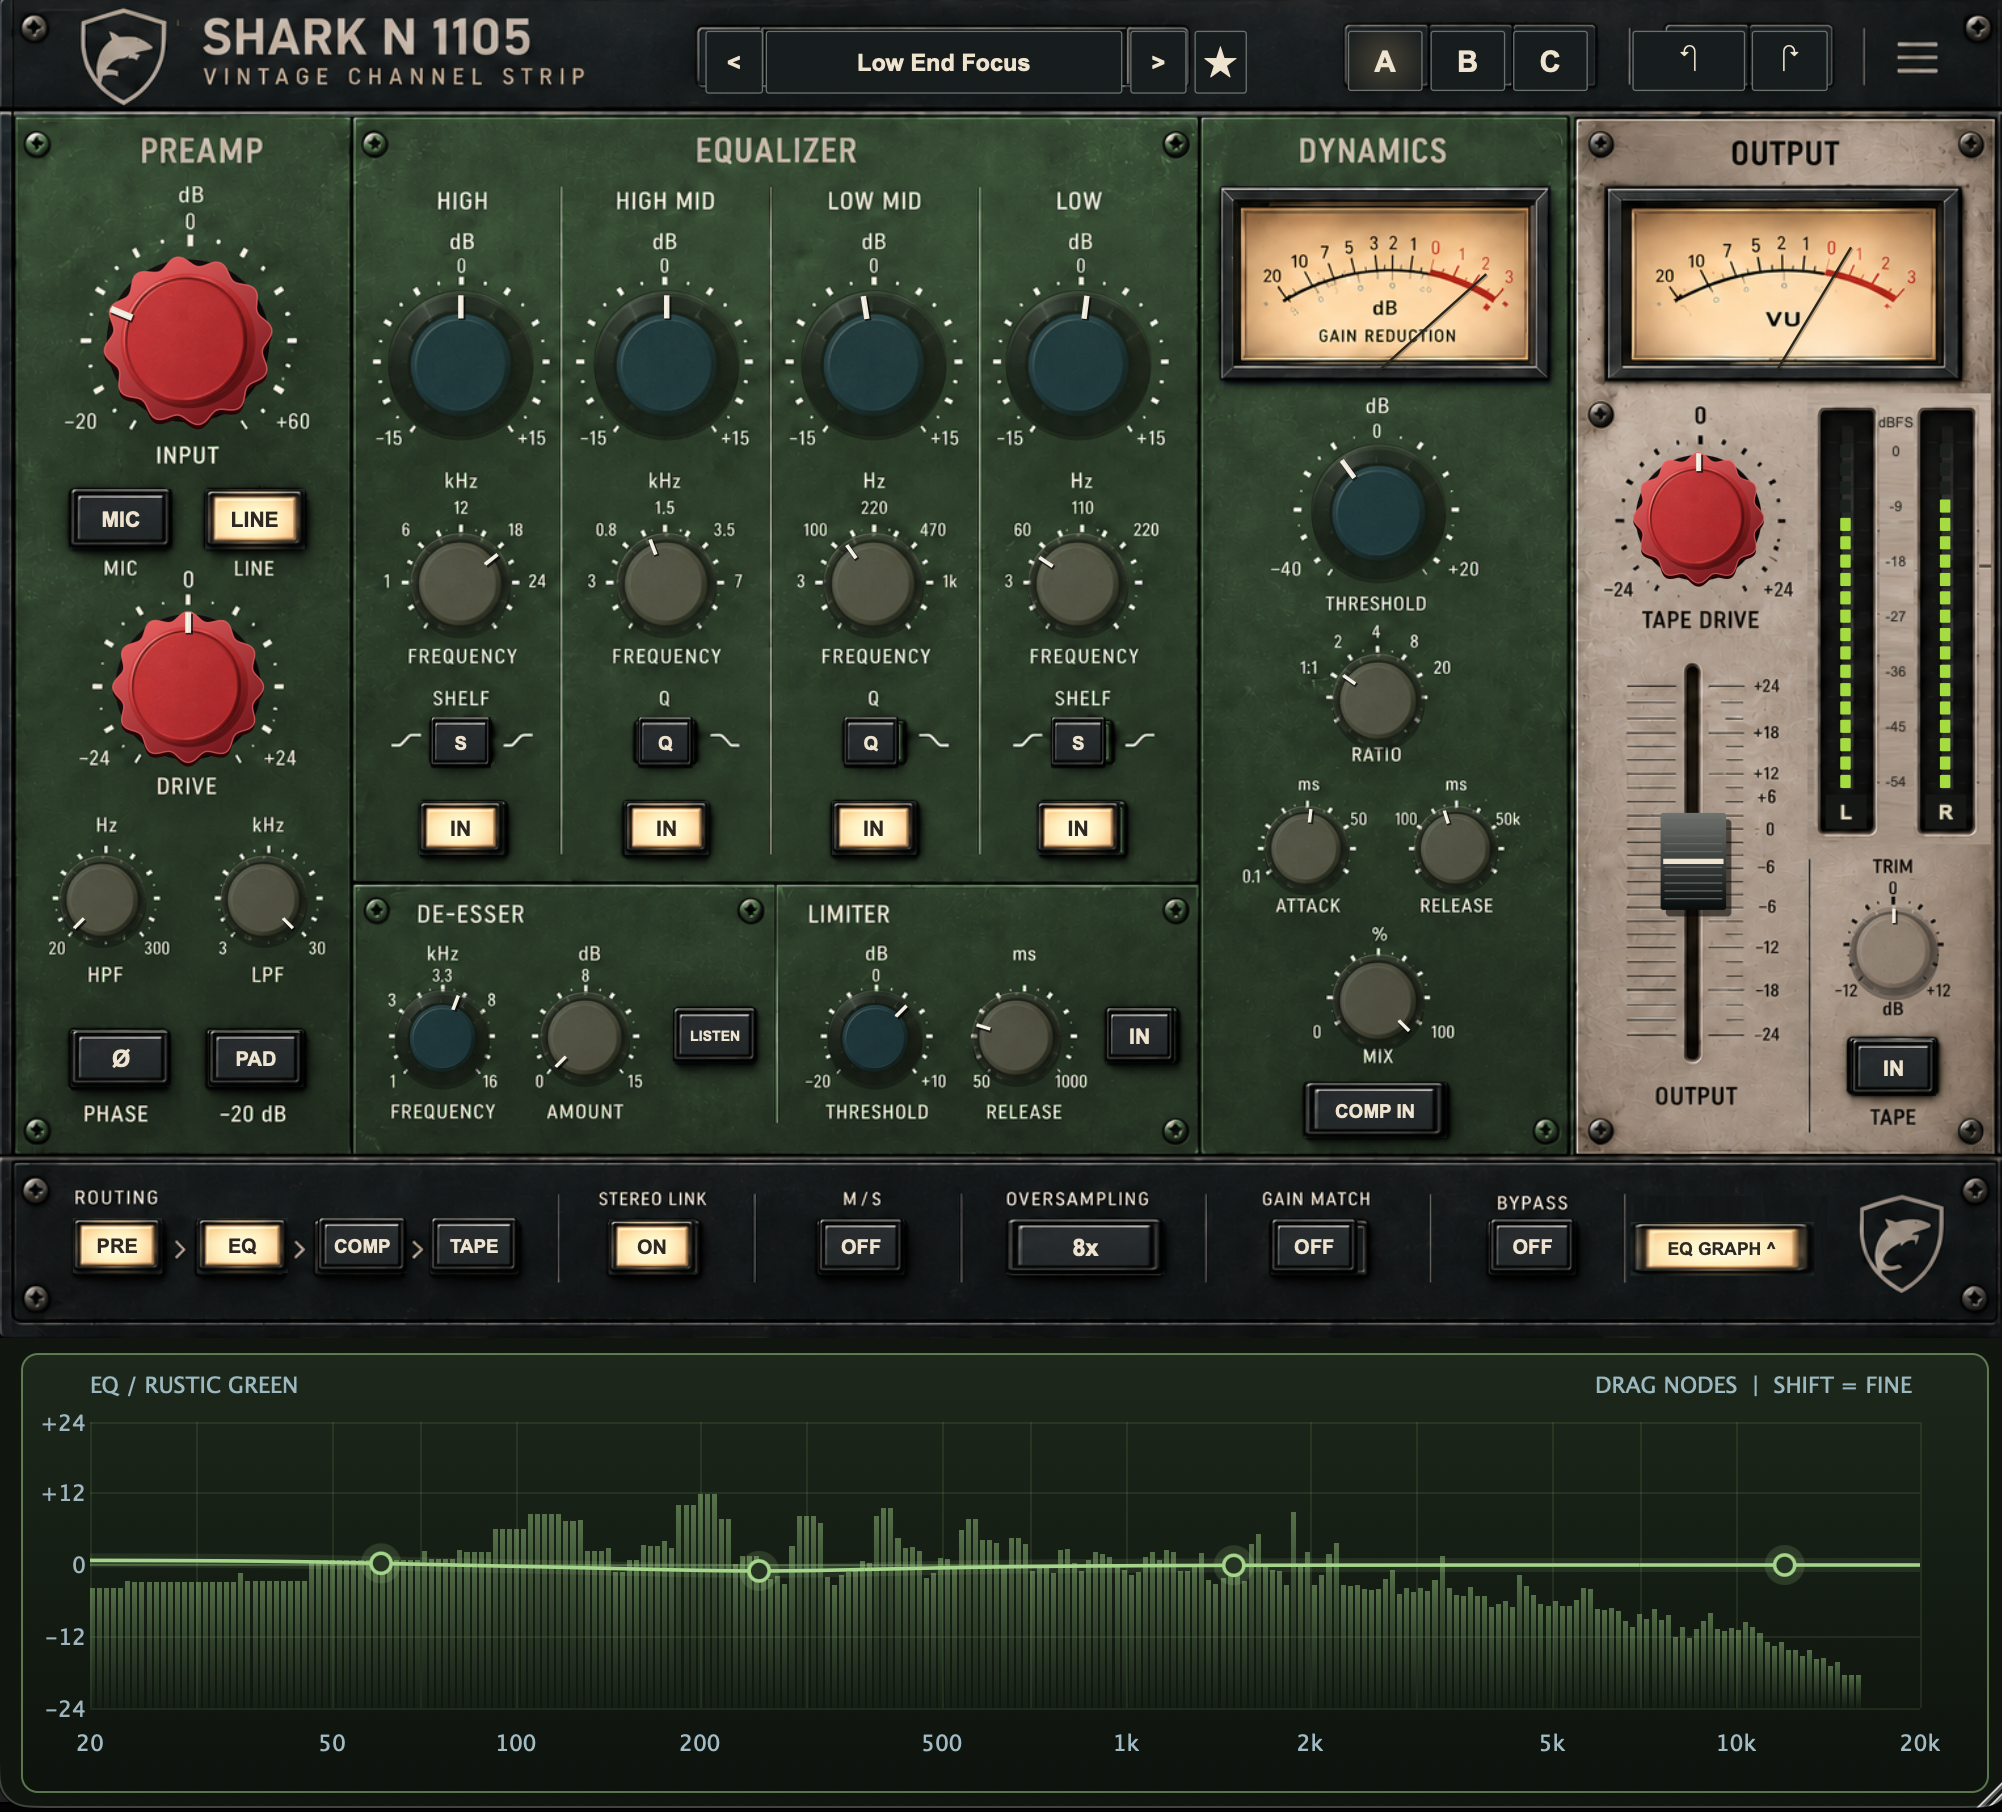Click the shark shield logo in routing bar
Viewport: 2002px width, 1812px height.
[x=1901, y=1245]
